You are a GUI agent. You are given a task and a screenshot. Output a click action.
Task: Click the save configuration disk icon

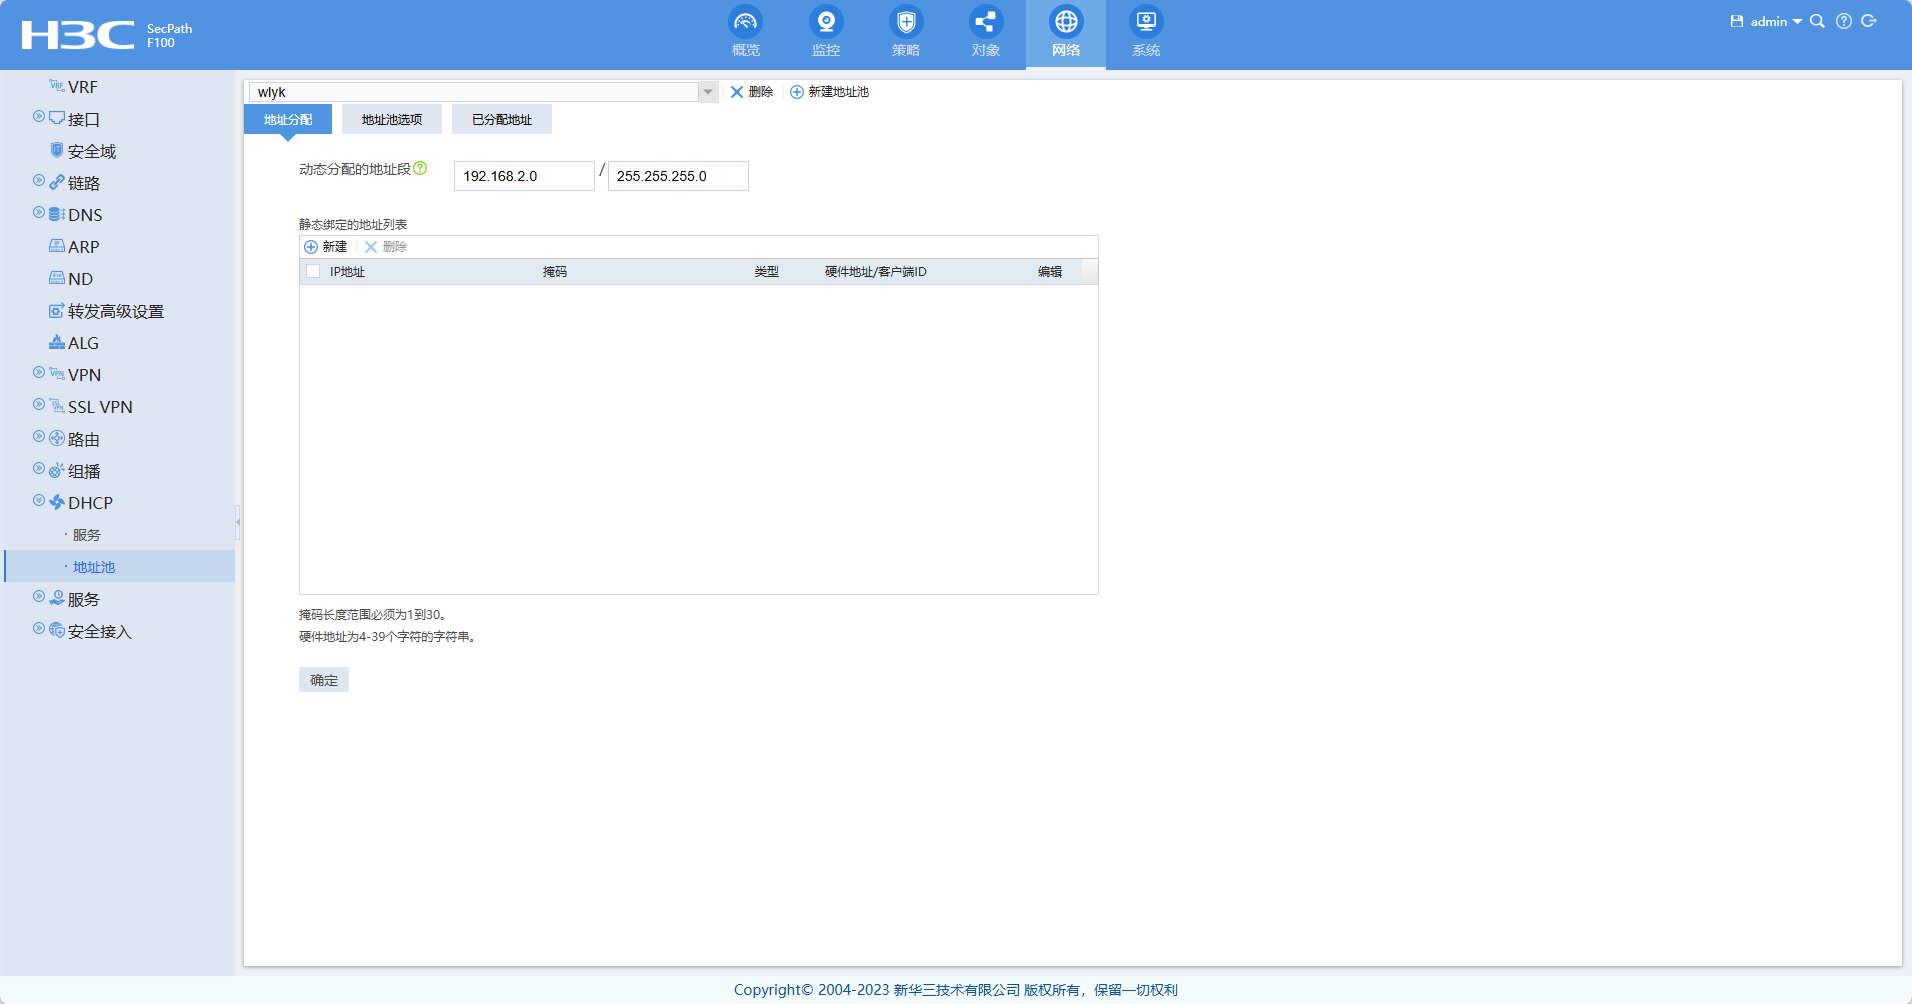tap(1737, 21)
